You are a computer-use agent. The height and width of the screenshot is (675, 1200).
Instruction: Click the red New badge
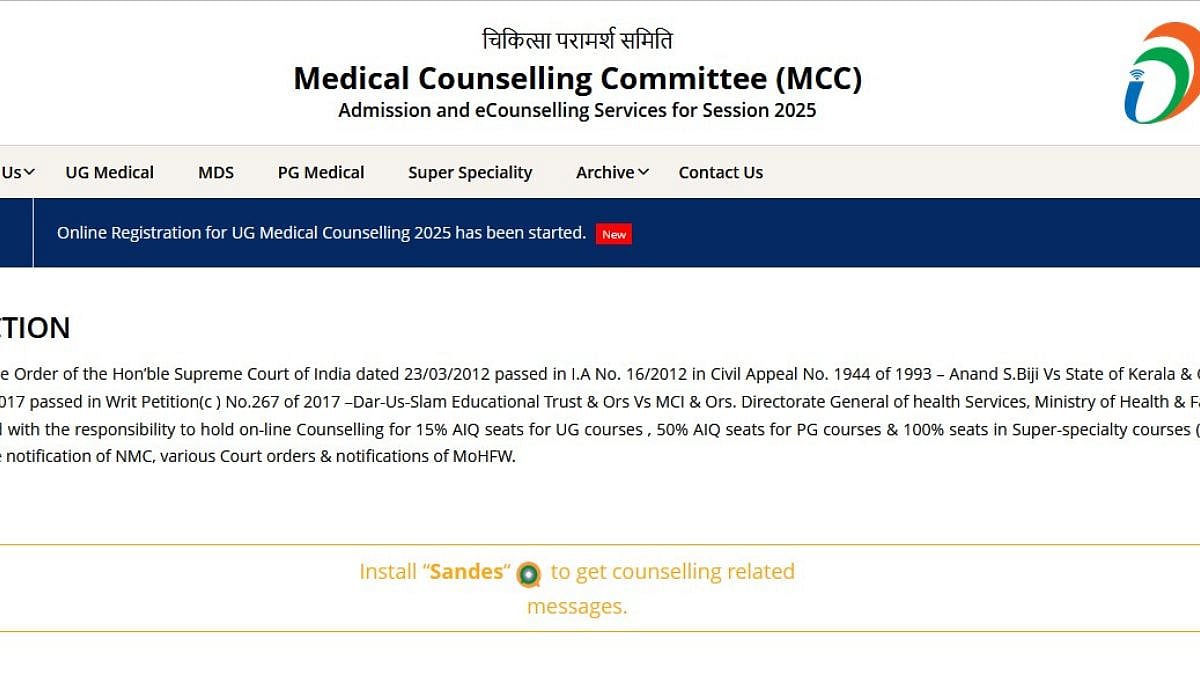coord(613,234)
